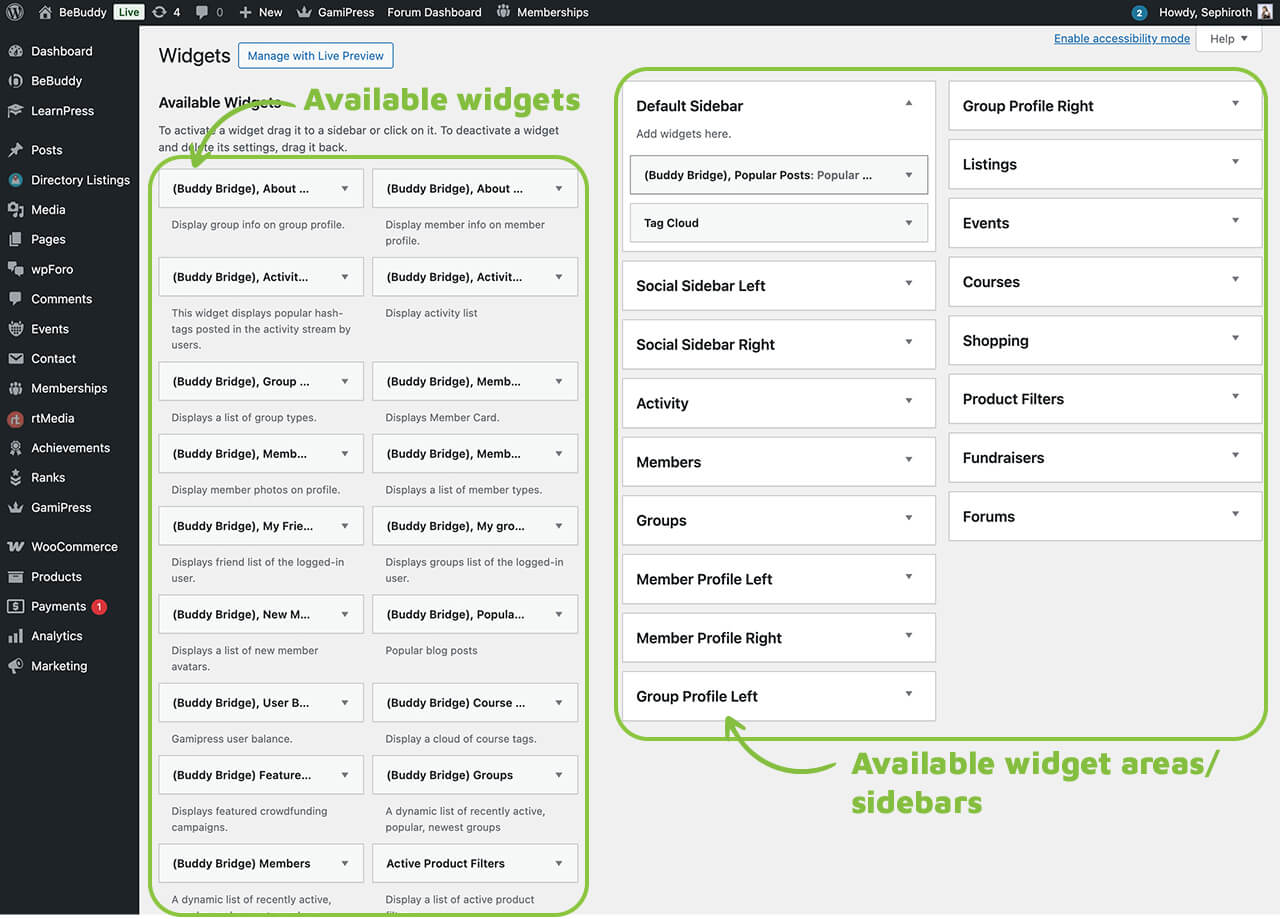
Task: Expand the Forums widget area
Action: pos(1235,515)
